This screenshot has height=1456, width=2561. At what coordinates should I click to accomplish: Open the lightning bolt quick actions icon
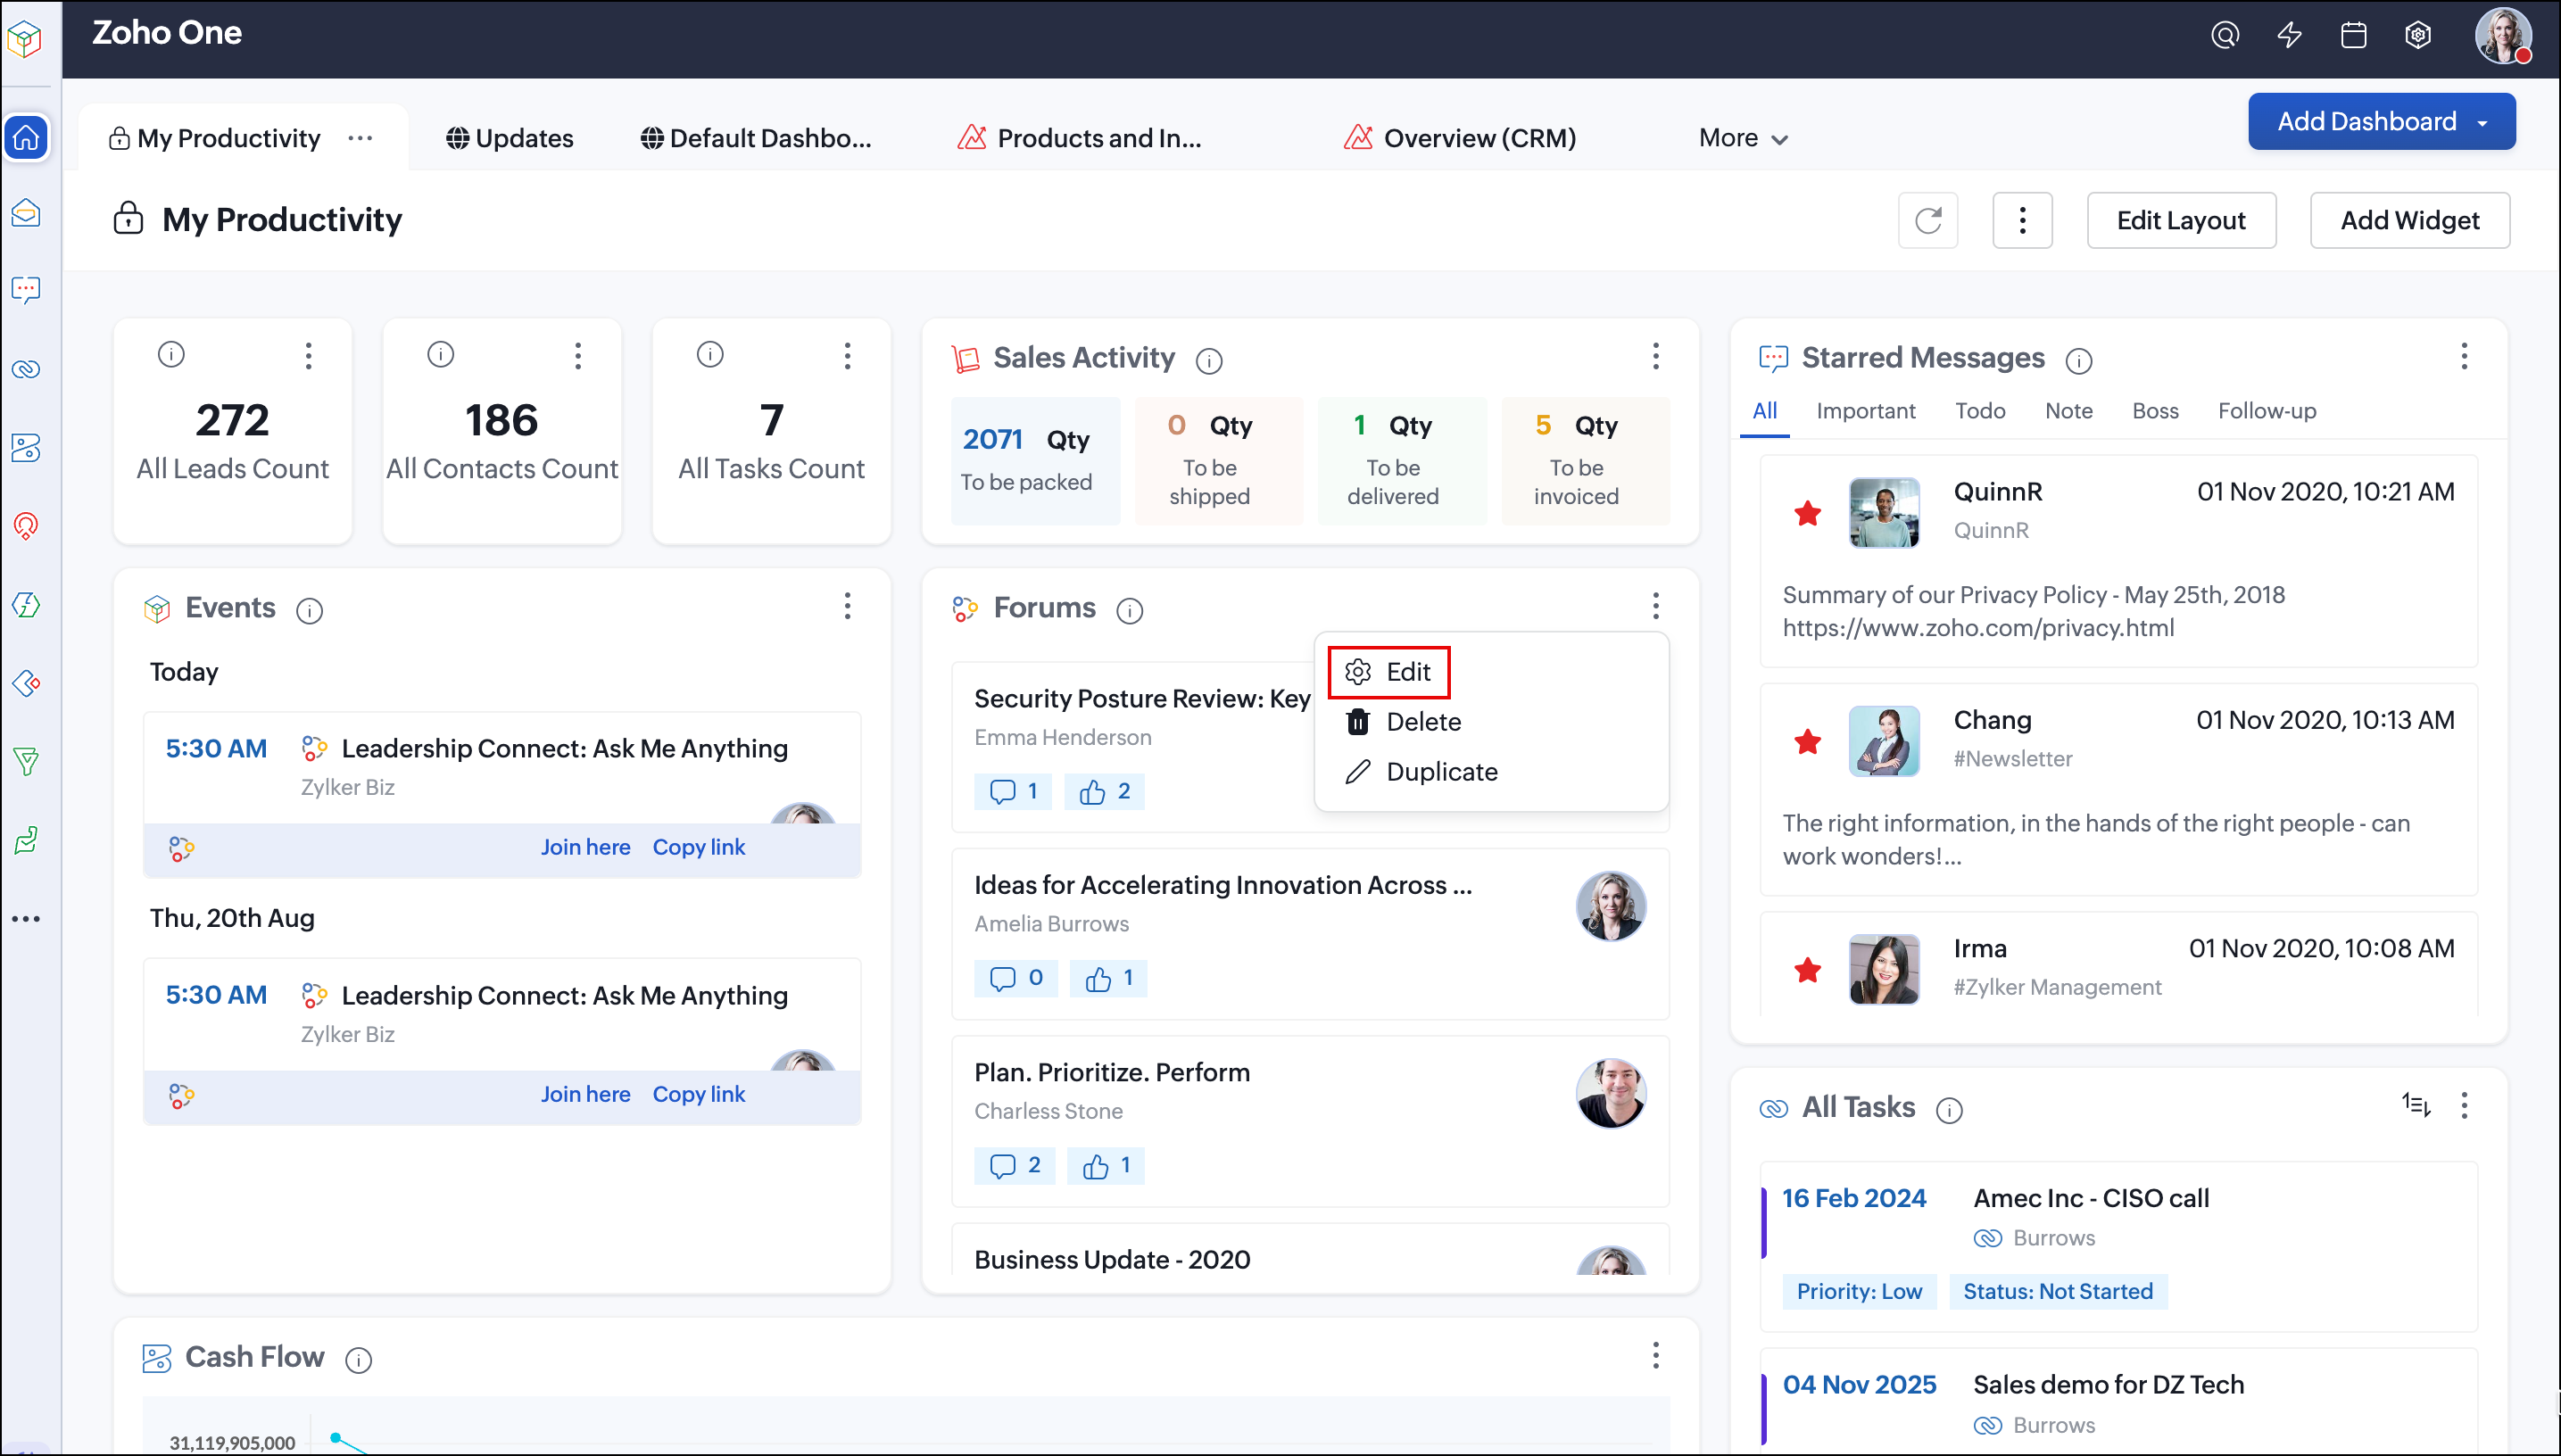coord(2289,36)
